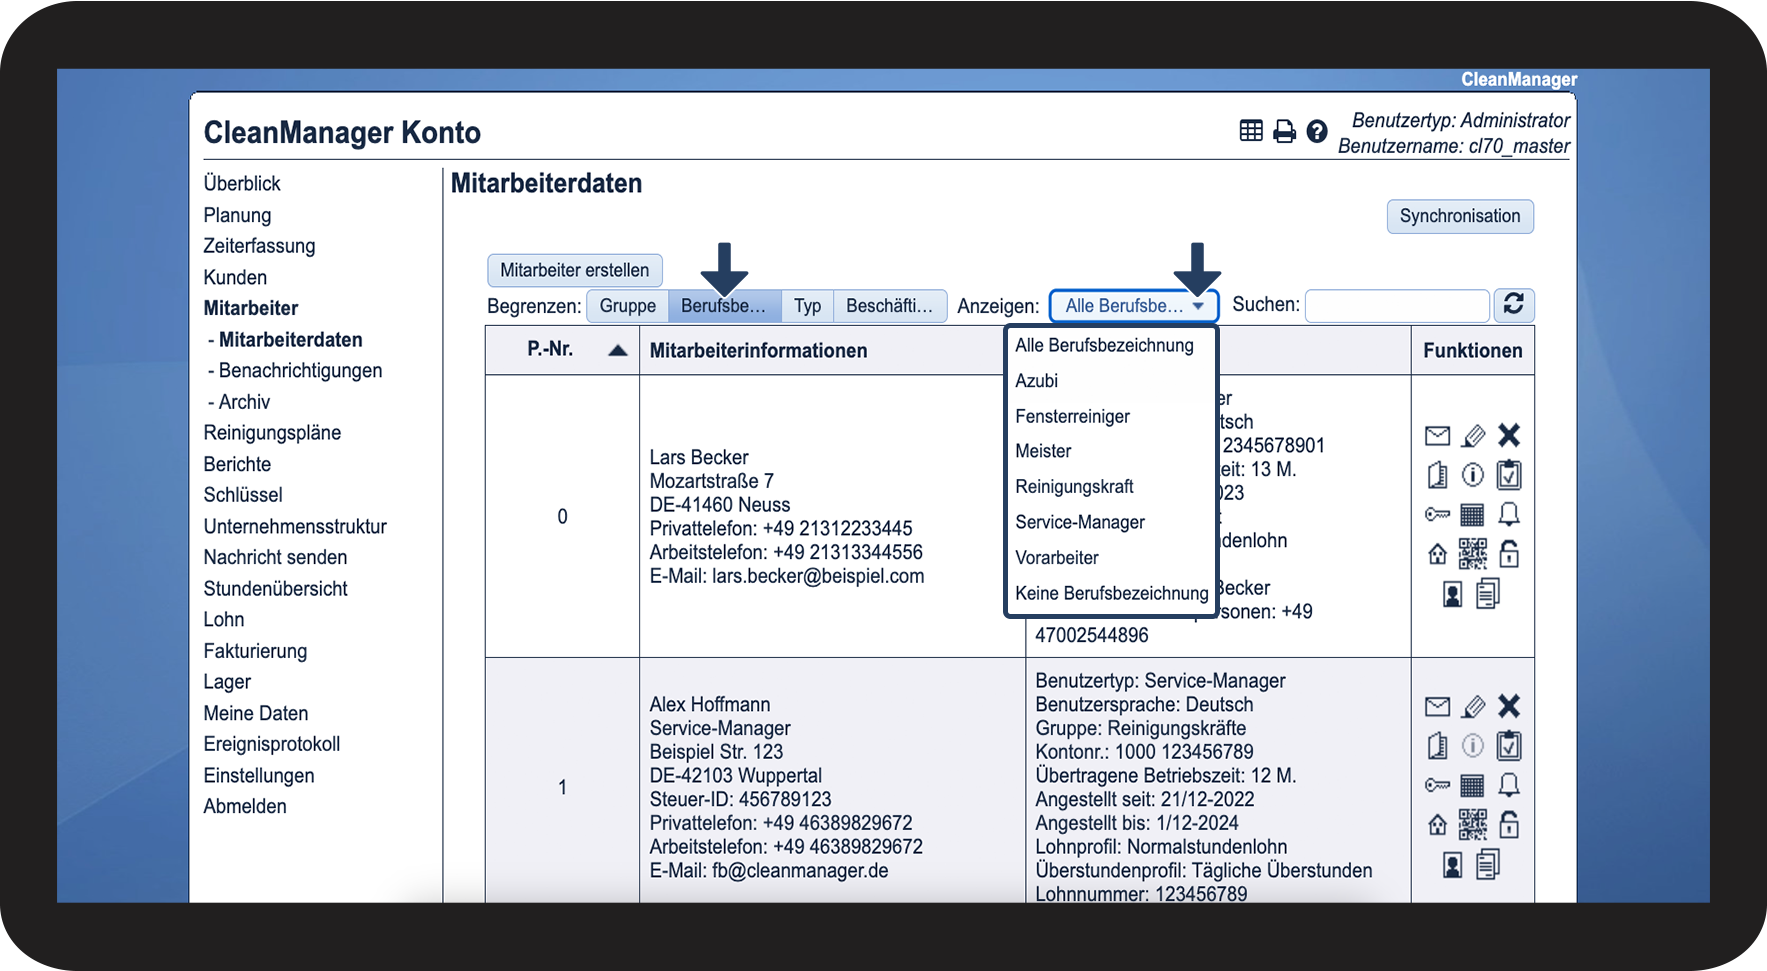
Task: Delete Lars Becker using the X icon
Action: point(1509,435)
